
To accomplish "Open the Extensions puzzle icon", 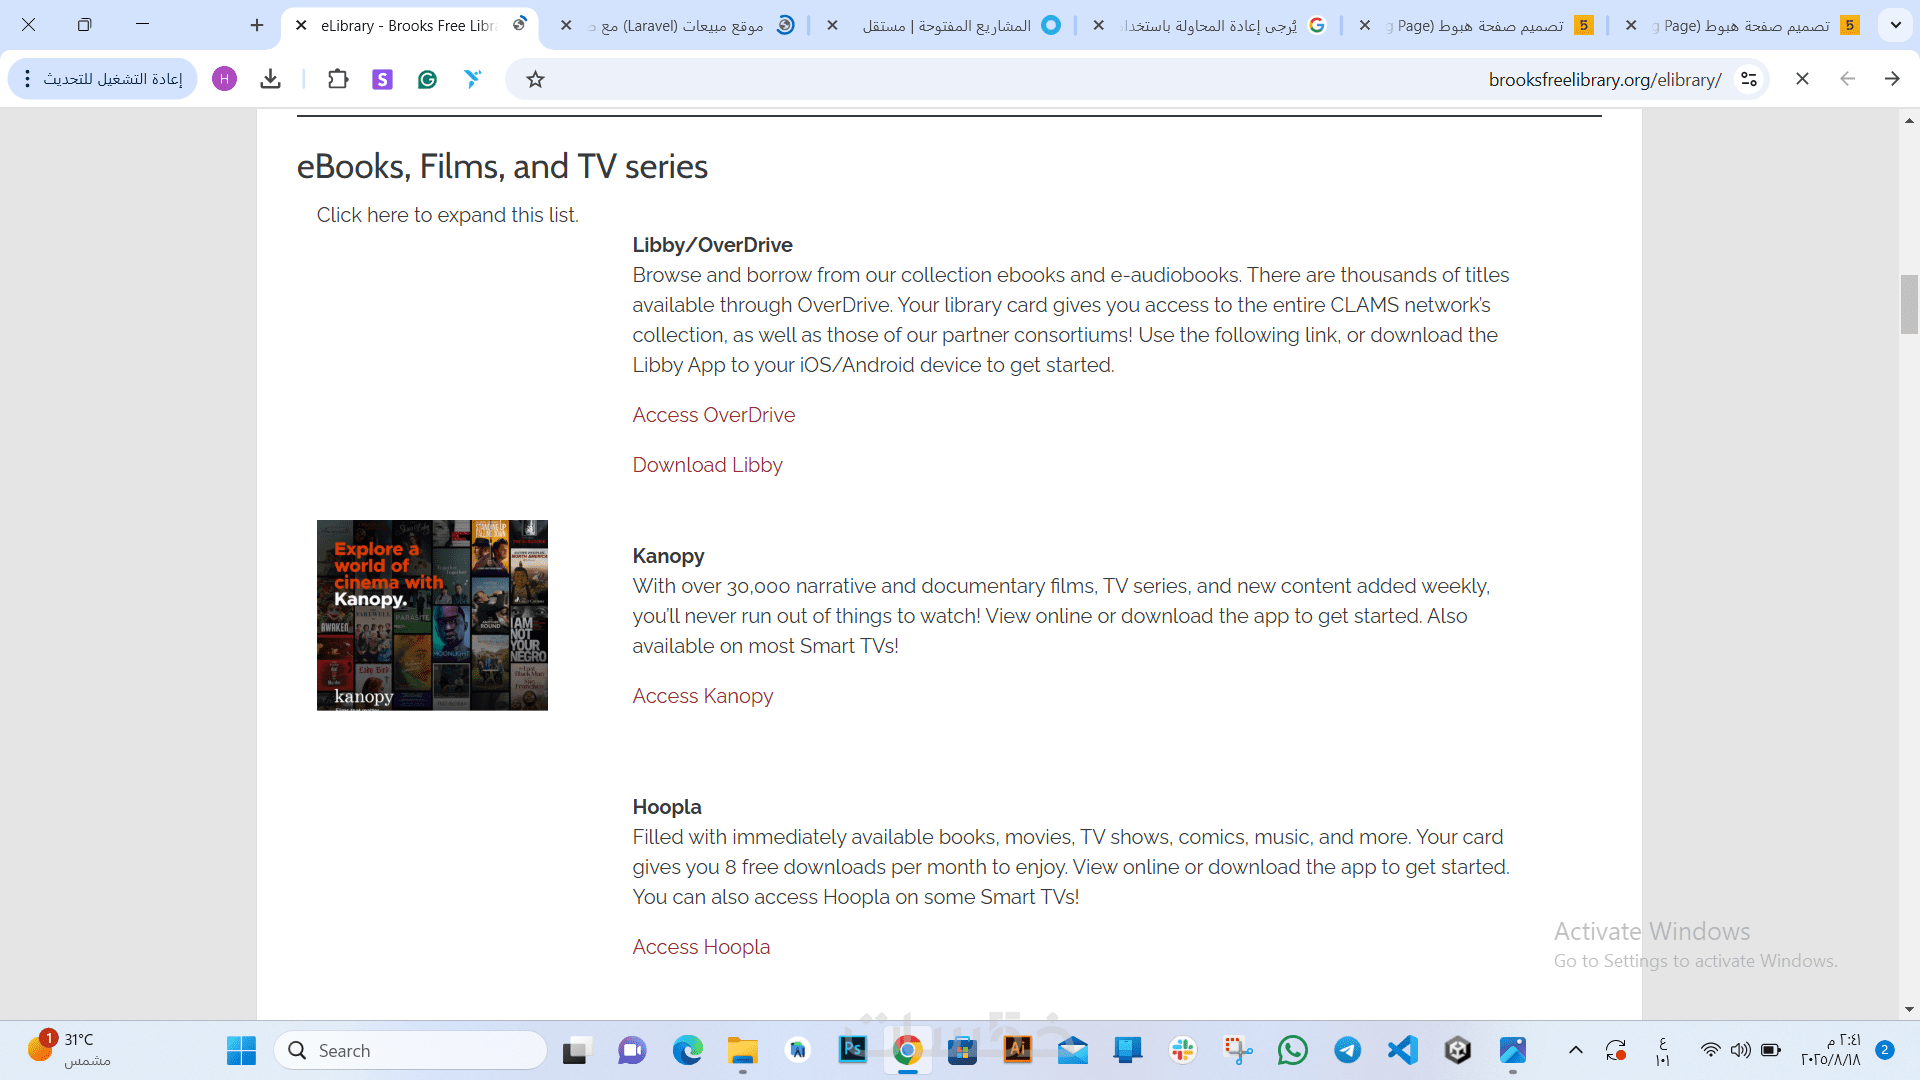I will (x=338, y=79).
